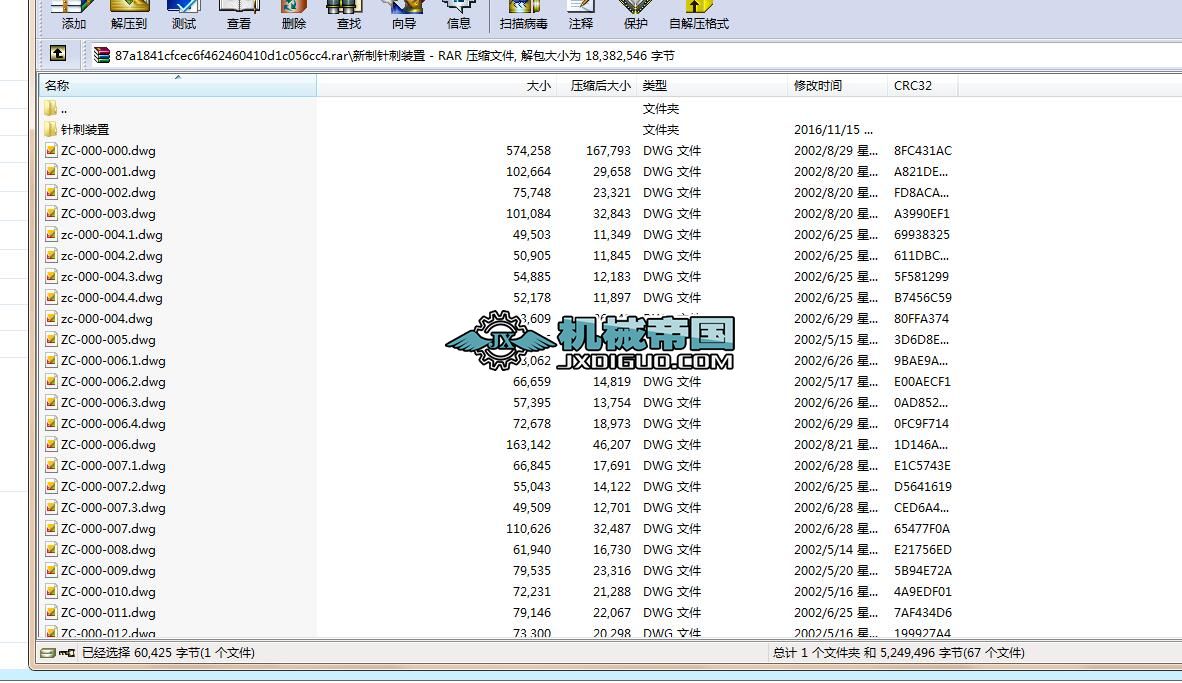Click the SFX (自解压格式) toolbar button
Viewport: 1182px width, 683px height.
699,16
